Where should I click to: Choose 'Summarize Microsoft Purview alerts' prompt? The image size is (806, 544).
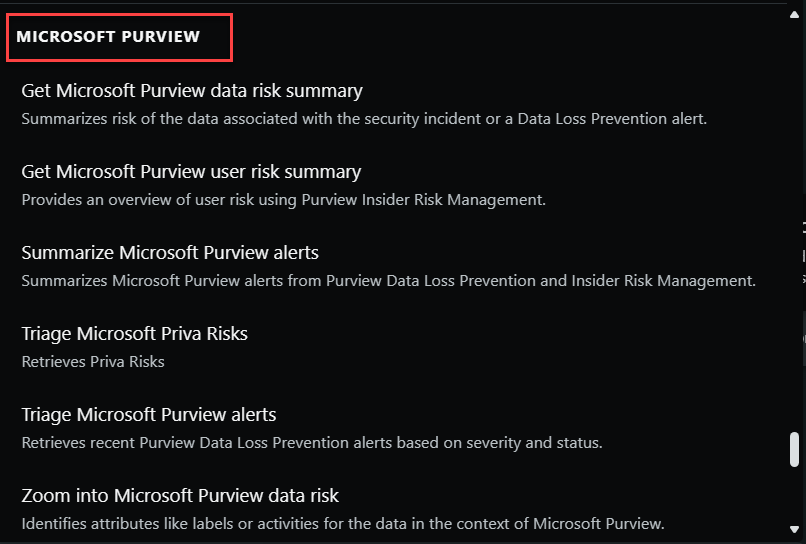[170, 252]
